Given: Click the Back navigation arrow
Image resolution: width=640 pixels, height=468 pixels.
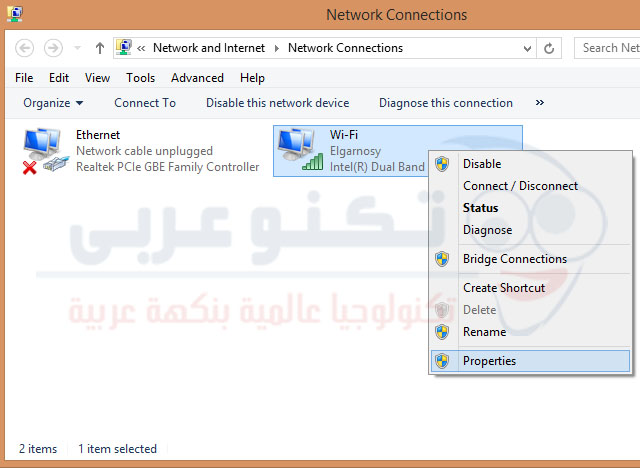Looking at the screenshot, I should [x=25, y=48].
